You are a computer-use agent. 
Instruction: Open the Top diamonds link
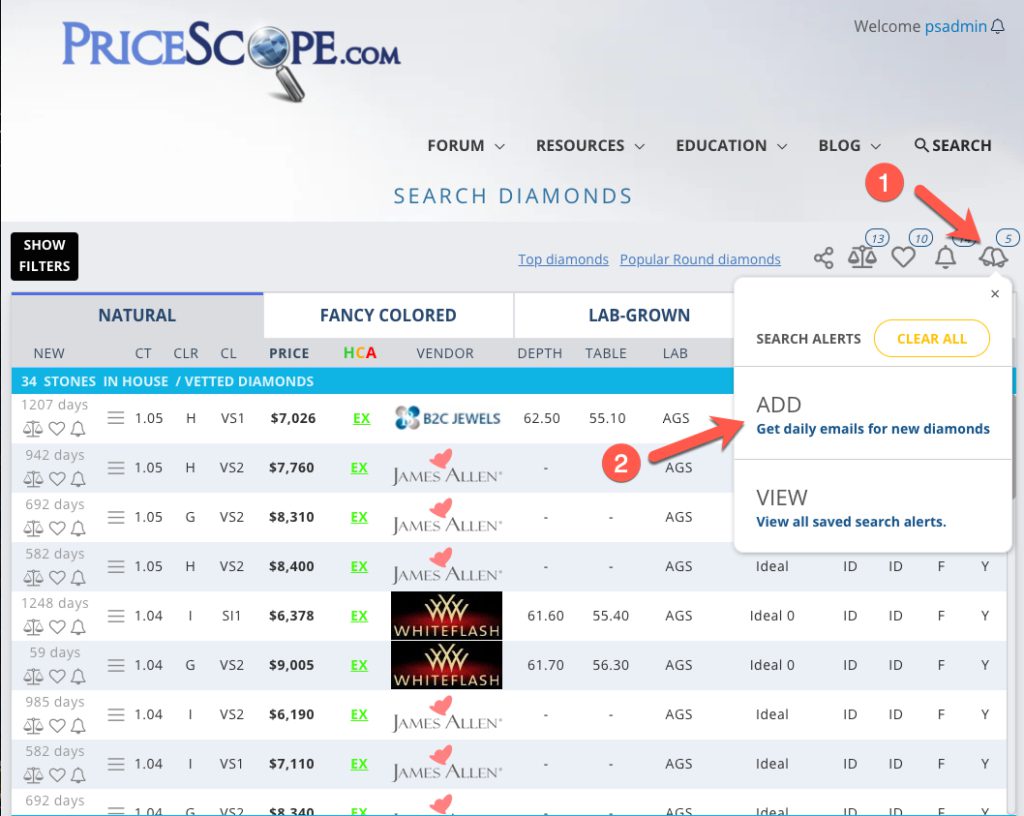(x=563, y=259)
